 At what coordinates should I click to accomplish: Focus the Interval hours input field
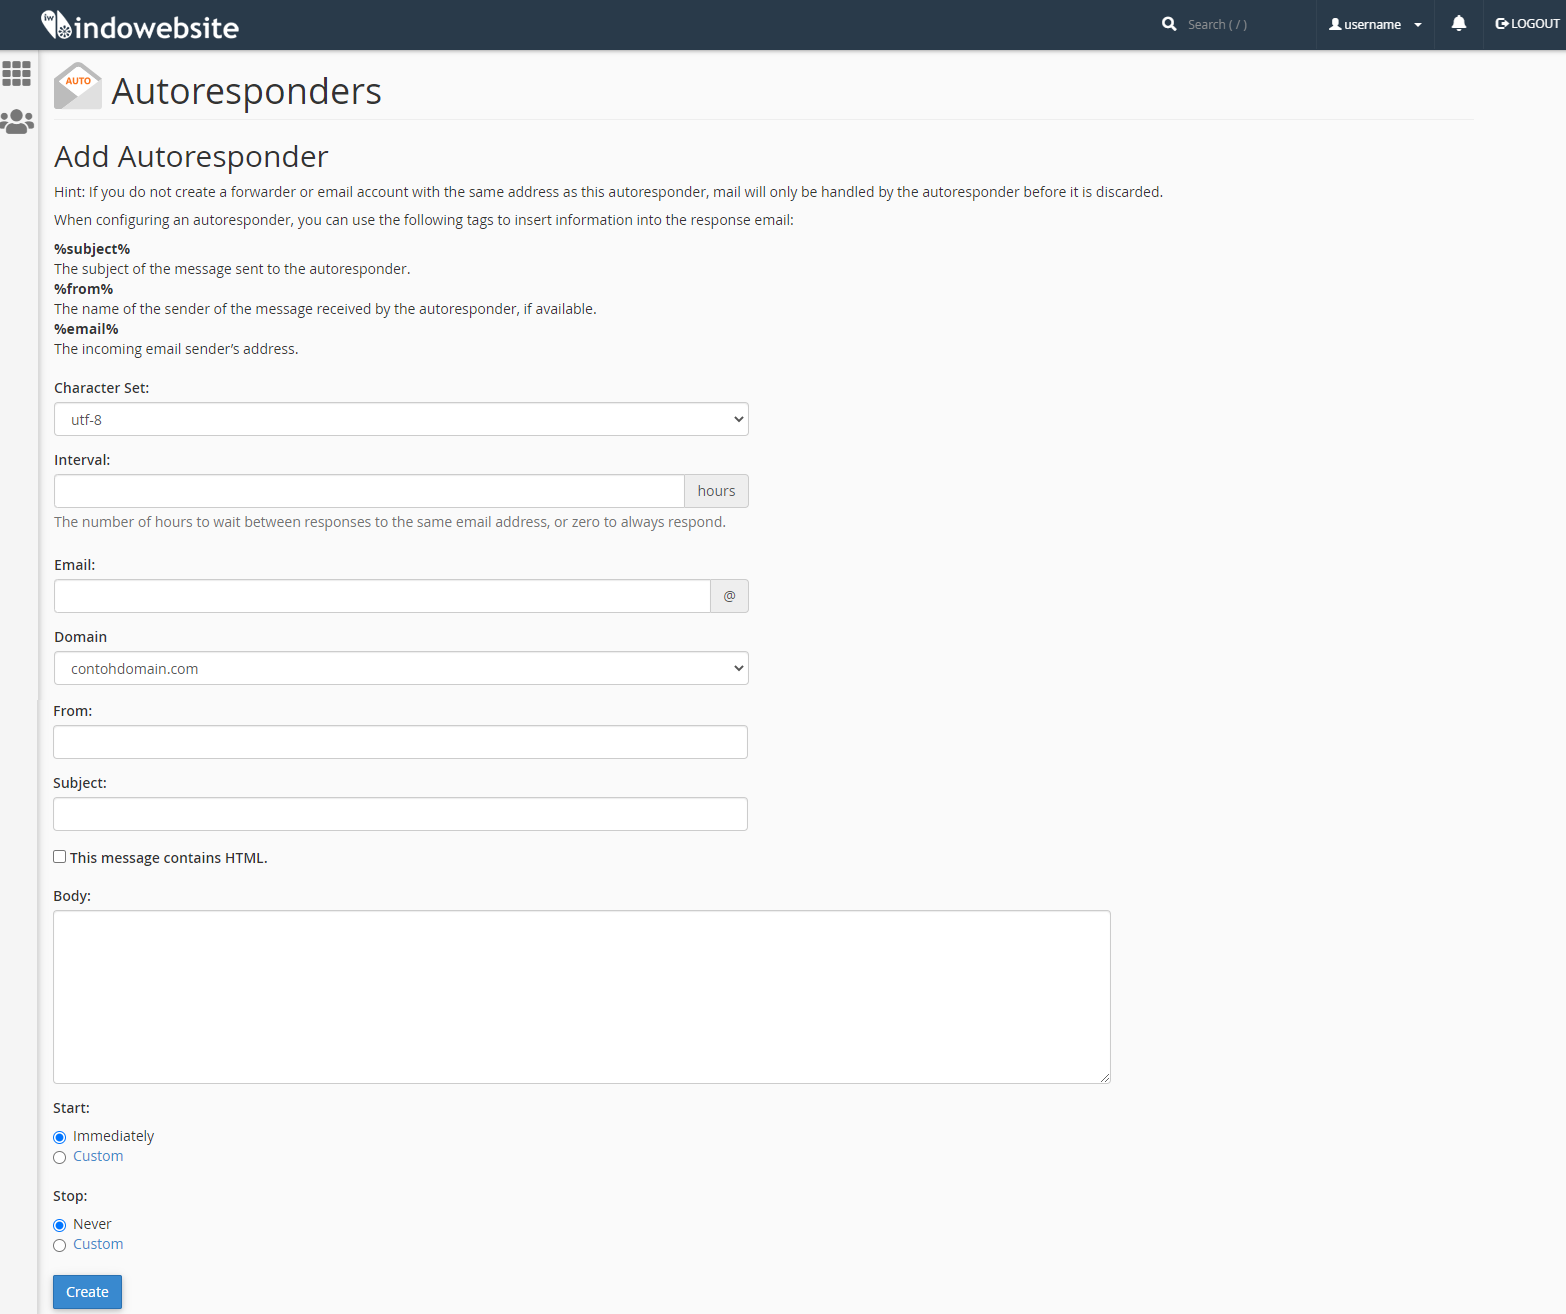369,491
